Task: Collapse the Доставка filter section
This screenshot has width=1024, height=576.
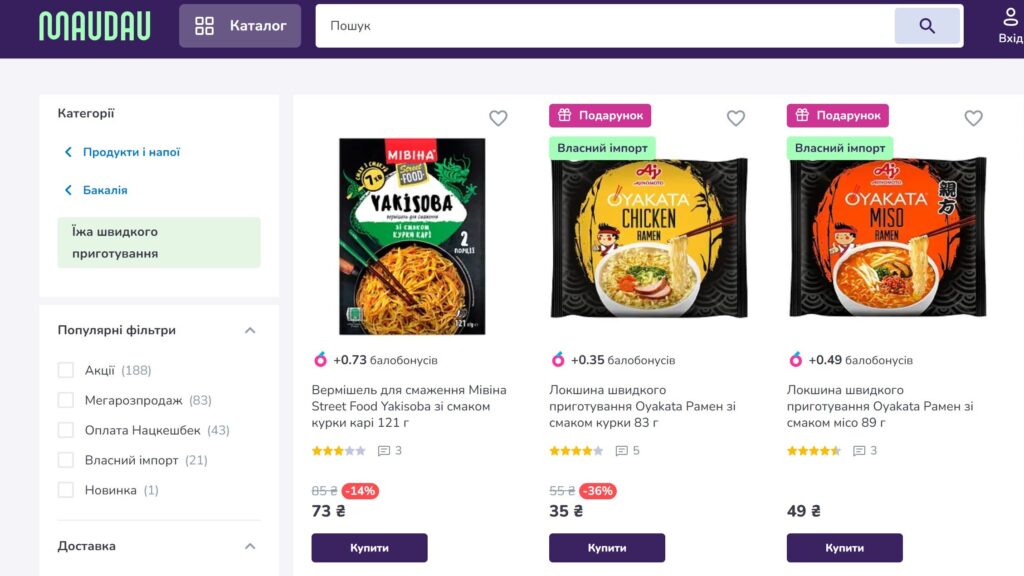Action: click(250, 546)
